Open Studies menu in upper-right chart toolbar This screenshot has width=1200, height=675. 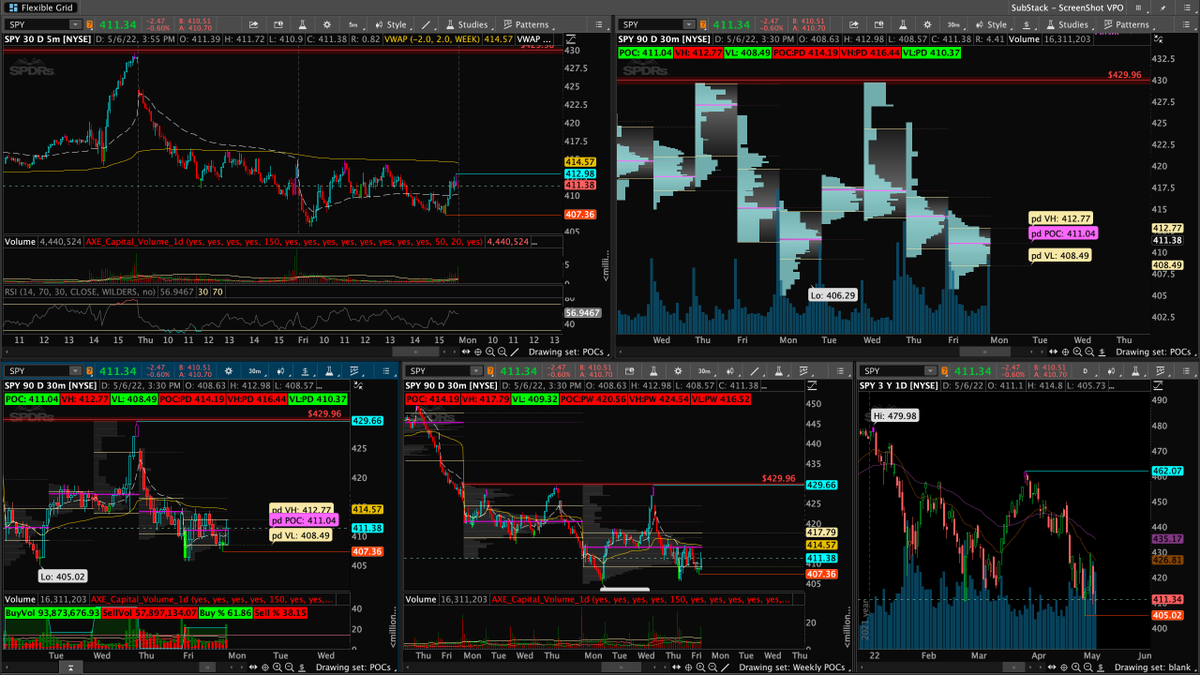click(1069, 24)
